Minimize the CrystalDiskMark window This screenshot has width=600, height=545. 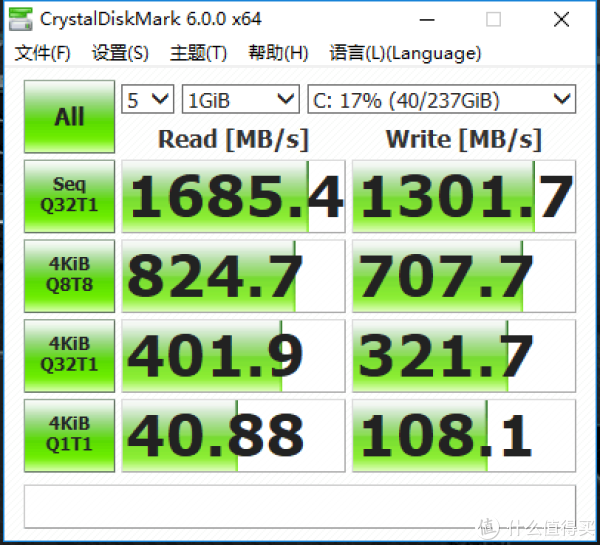(427, 19)
